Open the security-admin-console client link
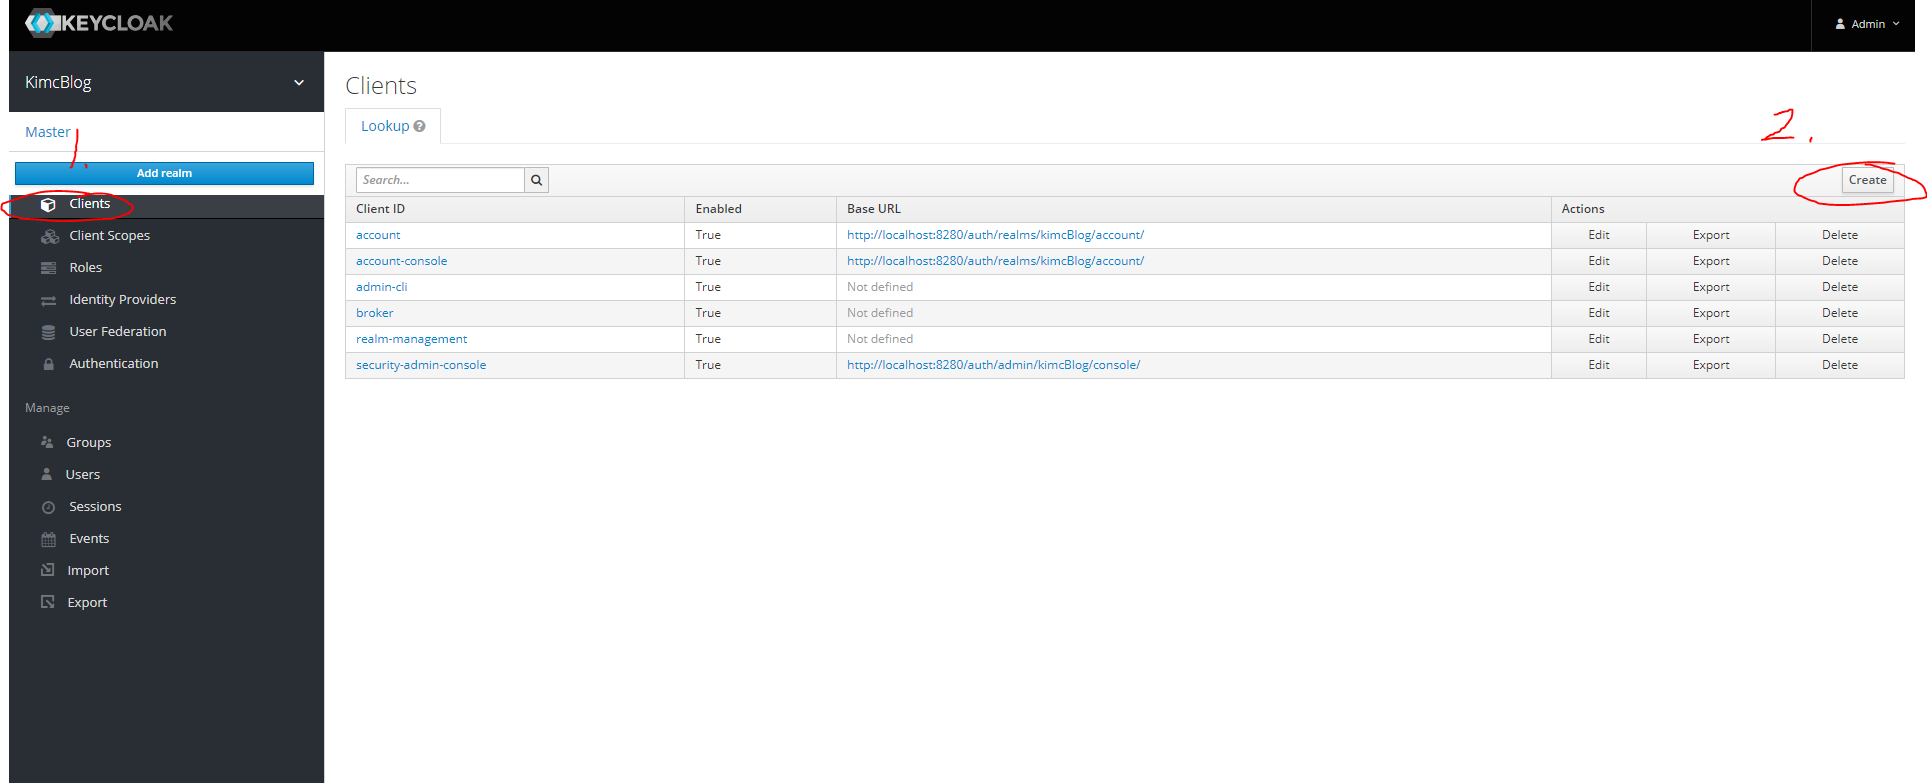 tap(421, 365)
